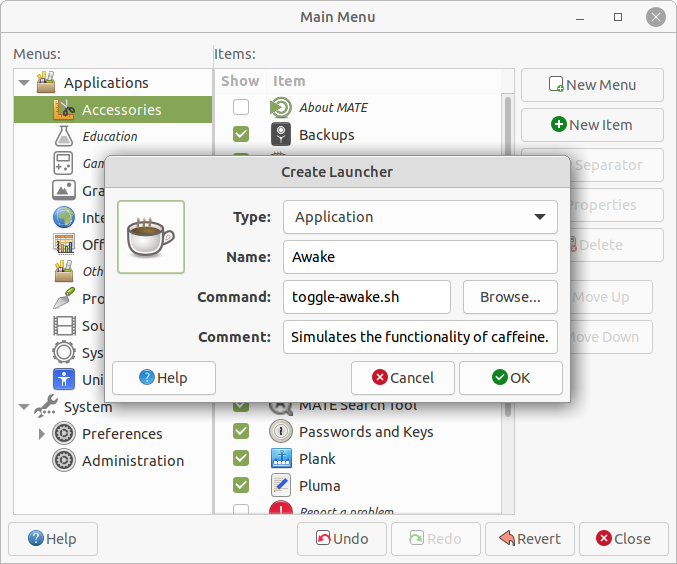Uncheck the Plank show checkbox
The height and width of the screenshot is (564, 677).
(x=241, y=458)
